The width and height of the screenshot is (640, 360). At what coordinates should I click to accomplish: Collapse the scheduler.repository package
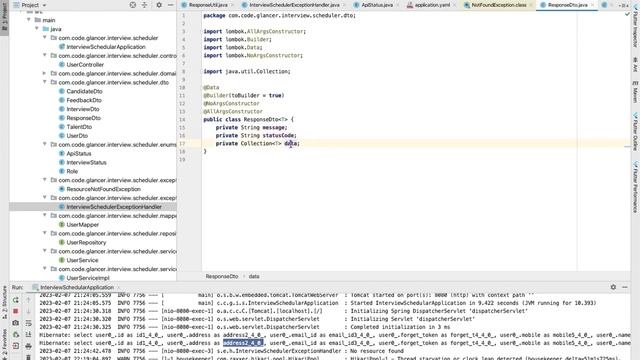coord(44,233)
